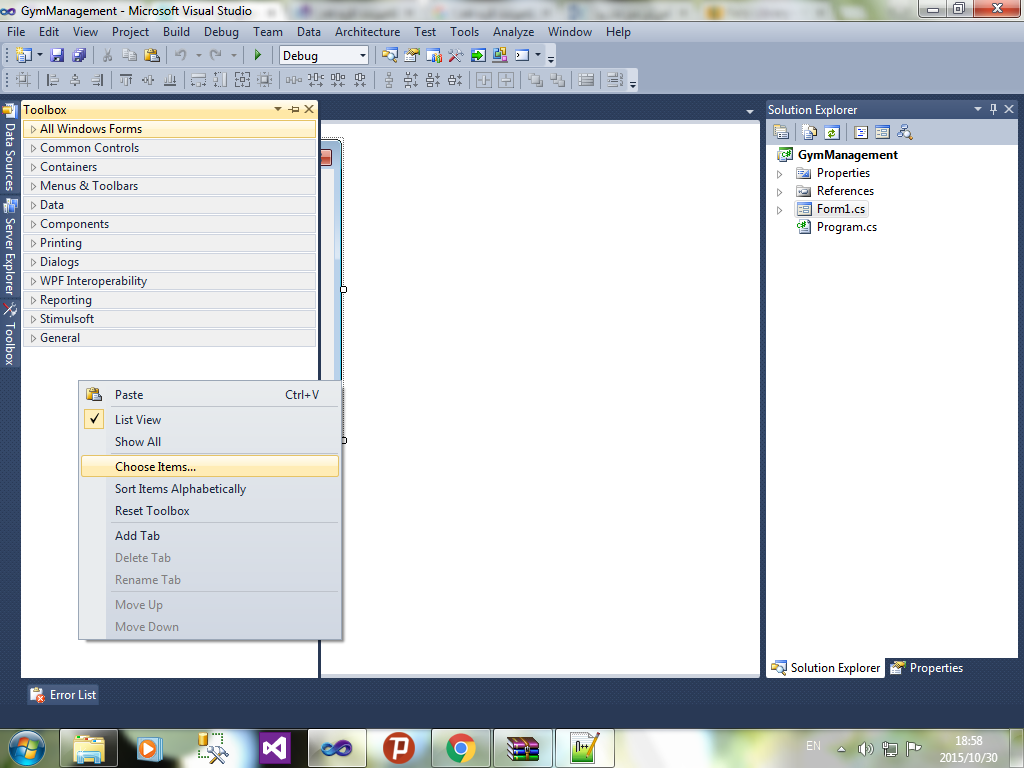
Task: Click View Class Diagram icon in Solution Explorer
Action: 904,132
